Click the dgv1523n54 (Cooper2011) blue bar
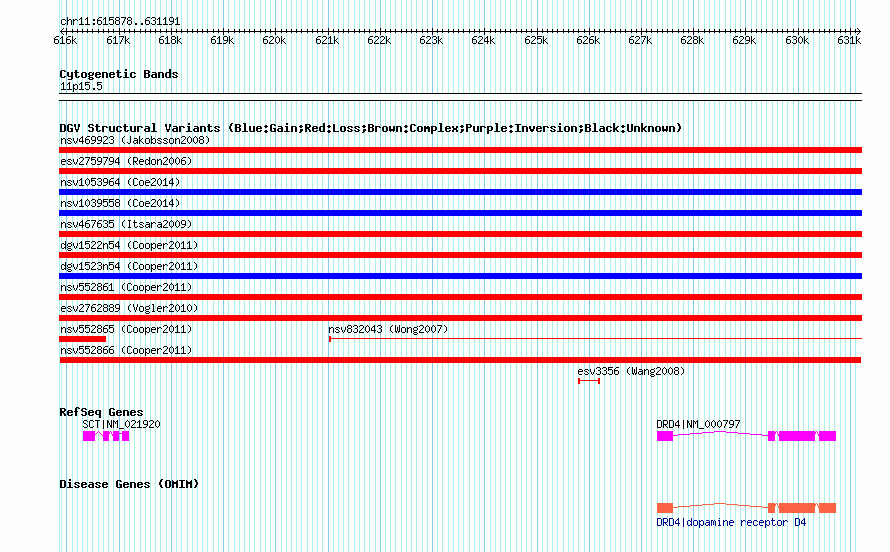The height and width of the screenshot is (552, 890). click(460, 276)
